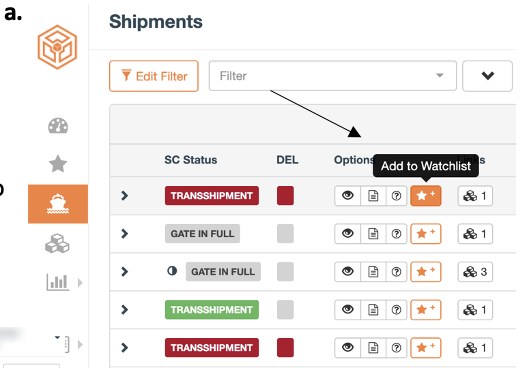This screenshot has height=368, width=530.
Task: Click help question icon in second row
Action: click(x=396, y=234)
